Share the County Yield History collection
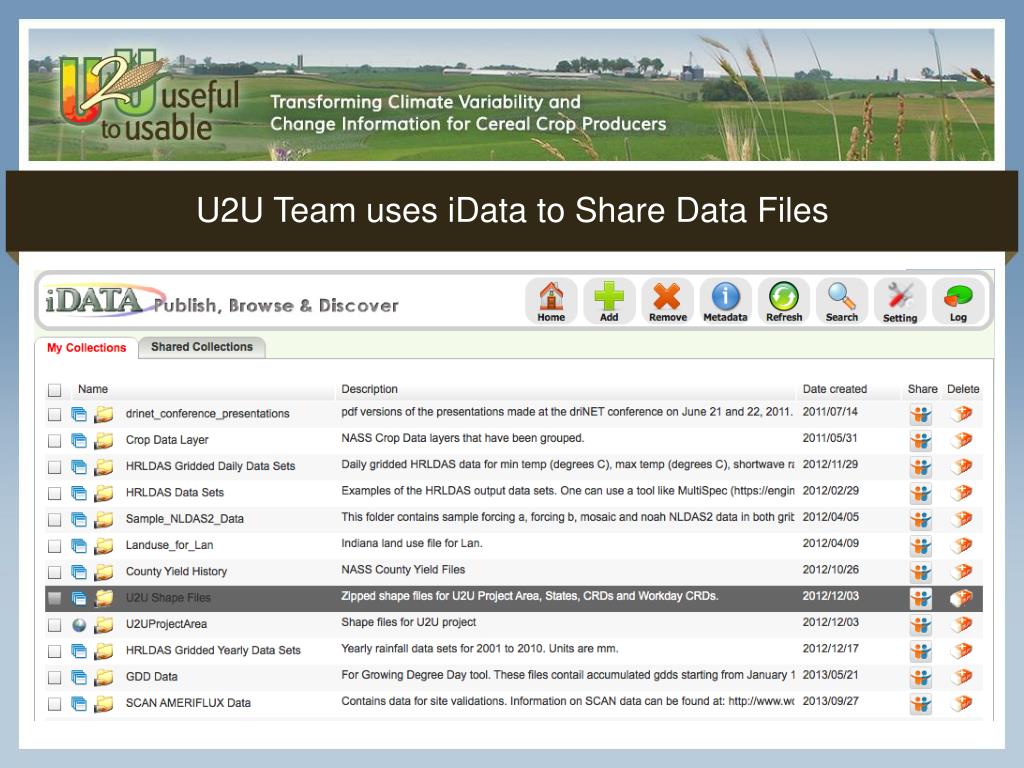Viewport: 1024px width, 768px height. click(921, 571)
